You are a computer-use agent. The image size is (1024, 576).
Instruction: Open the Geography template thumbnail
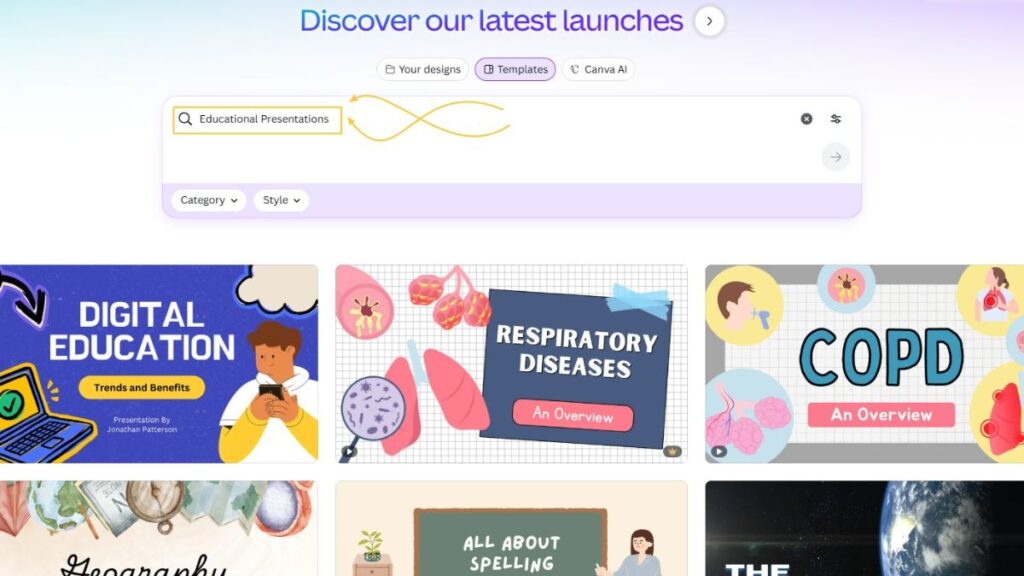click(x=159, y=529)
